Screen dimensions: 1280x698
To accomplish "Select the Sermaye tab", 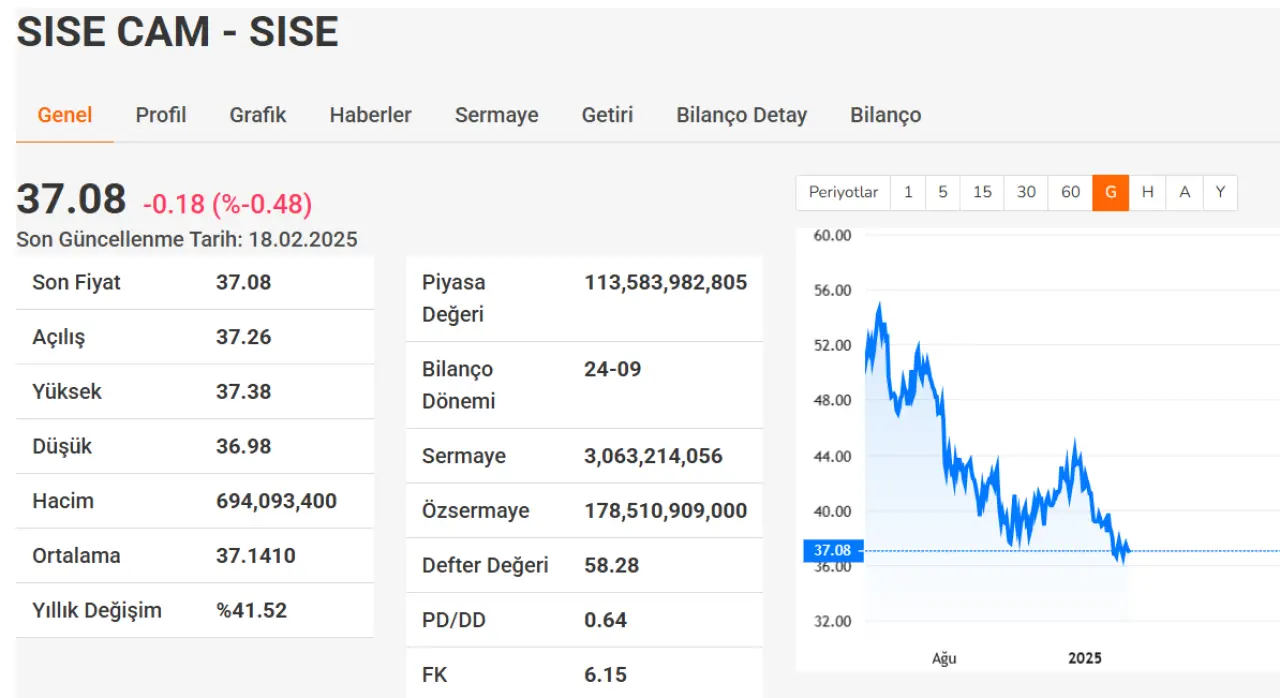I will click(497, 115).
